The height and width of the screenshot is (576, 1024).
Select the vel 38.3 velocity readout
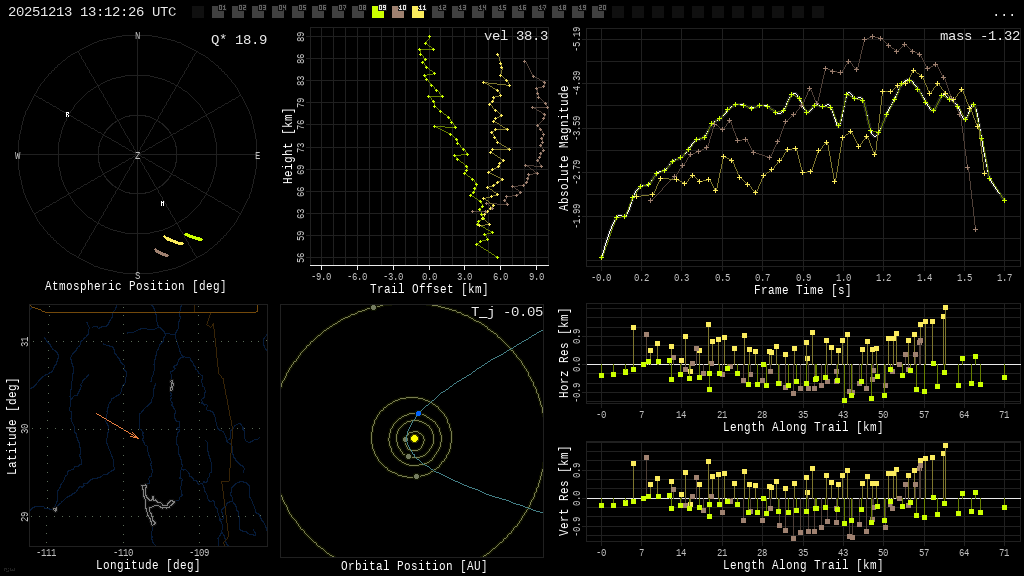515,36
